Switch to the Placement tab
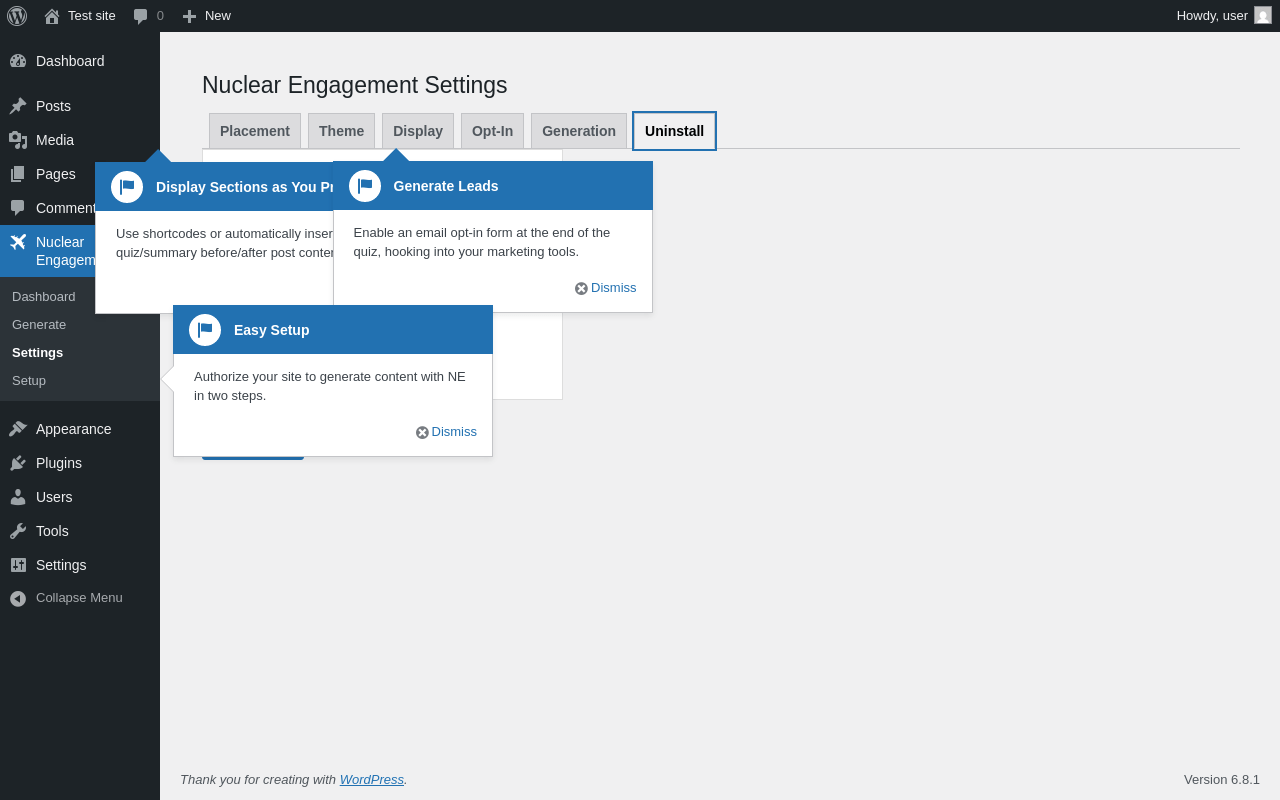This screenshot has width=1280, height=800. click(x=255, y=131)
